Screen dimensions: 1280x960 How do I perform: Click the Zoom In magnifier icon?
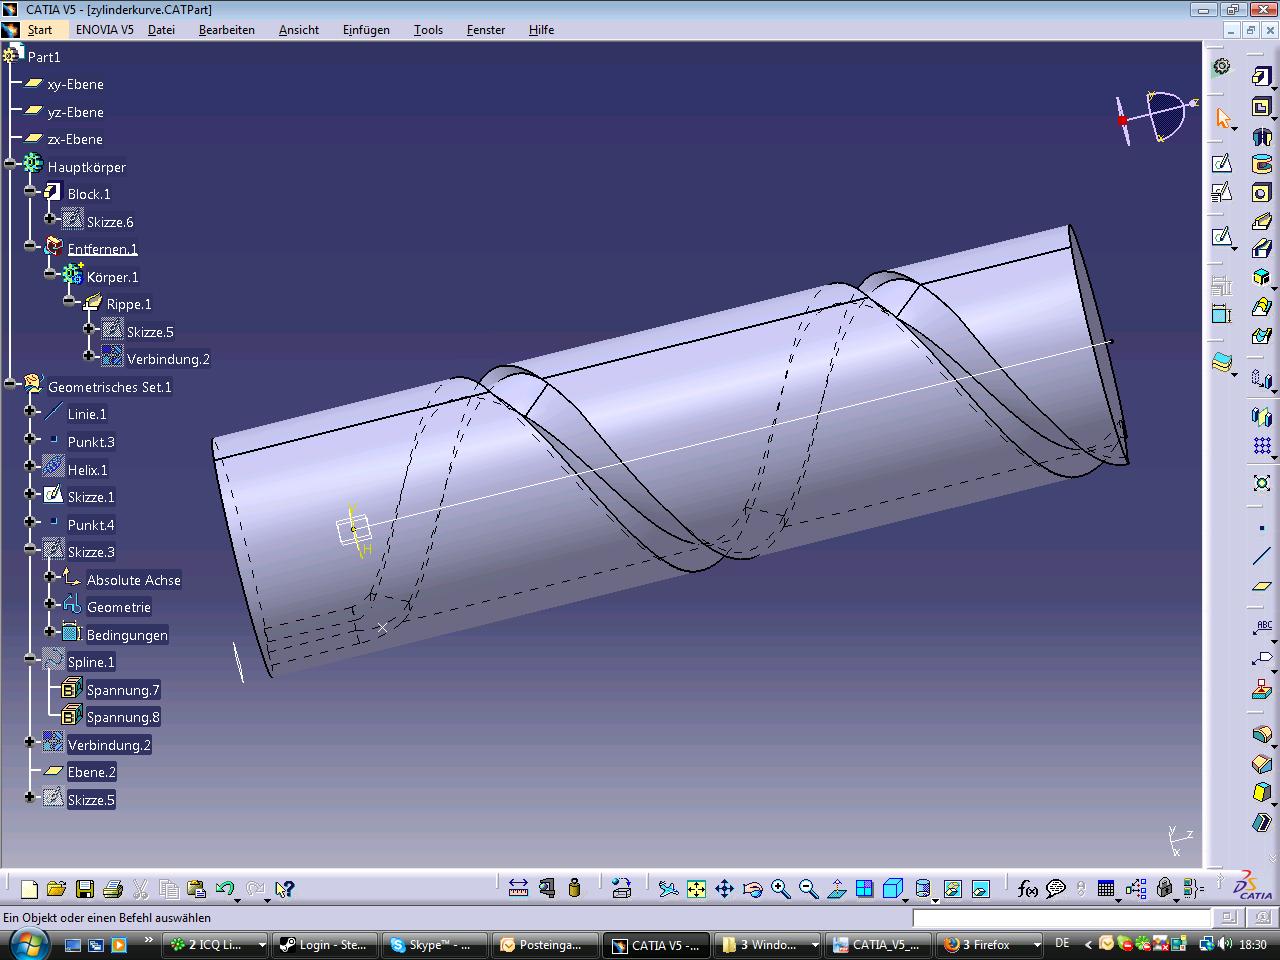(780, 888)
